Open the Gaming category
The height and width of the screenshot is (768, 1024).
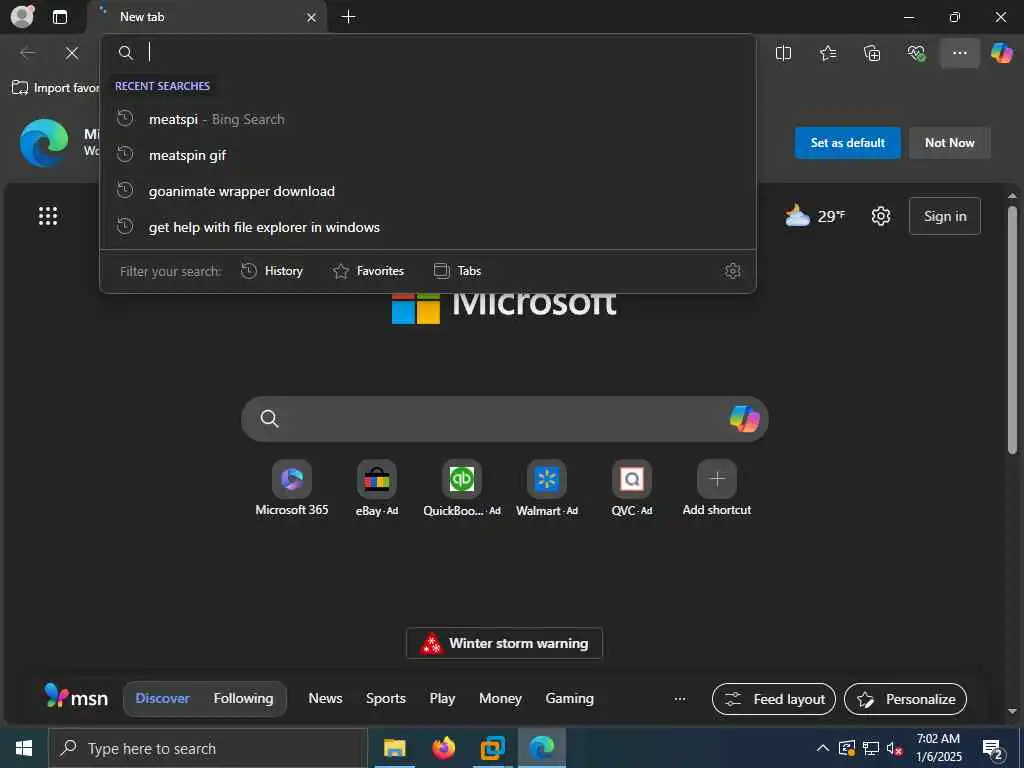(x=569, y=698)
